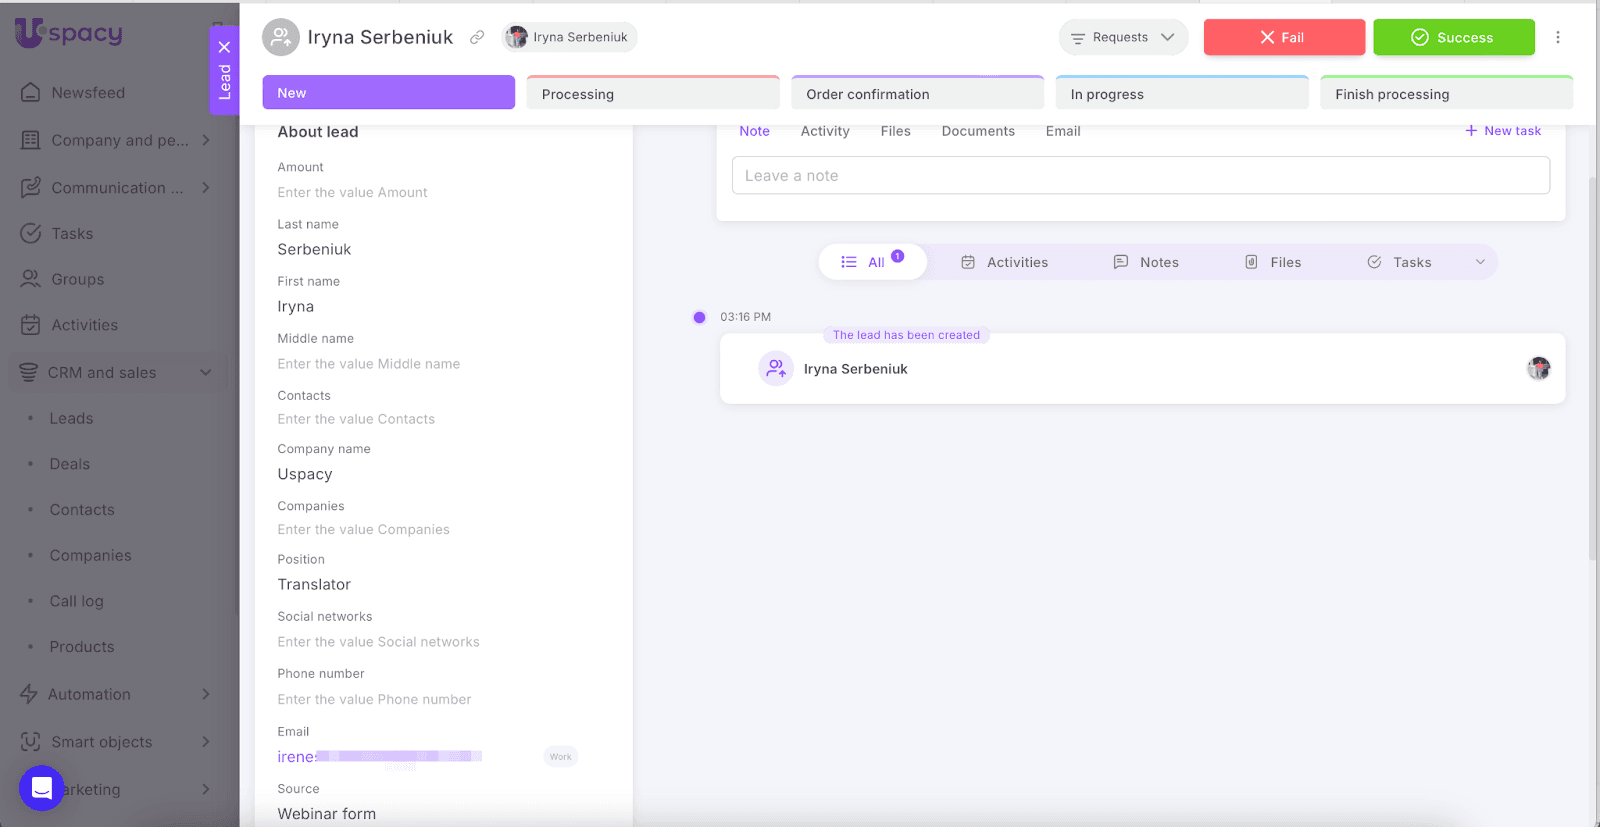Filter timeline by Notes
This screenshot has height=827, width=1600.
coord(1146,262)
